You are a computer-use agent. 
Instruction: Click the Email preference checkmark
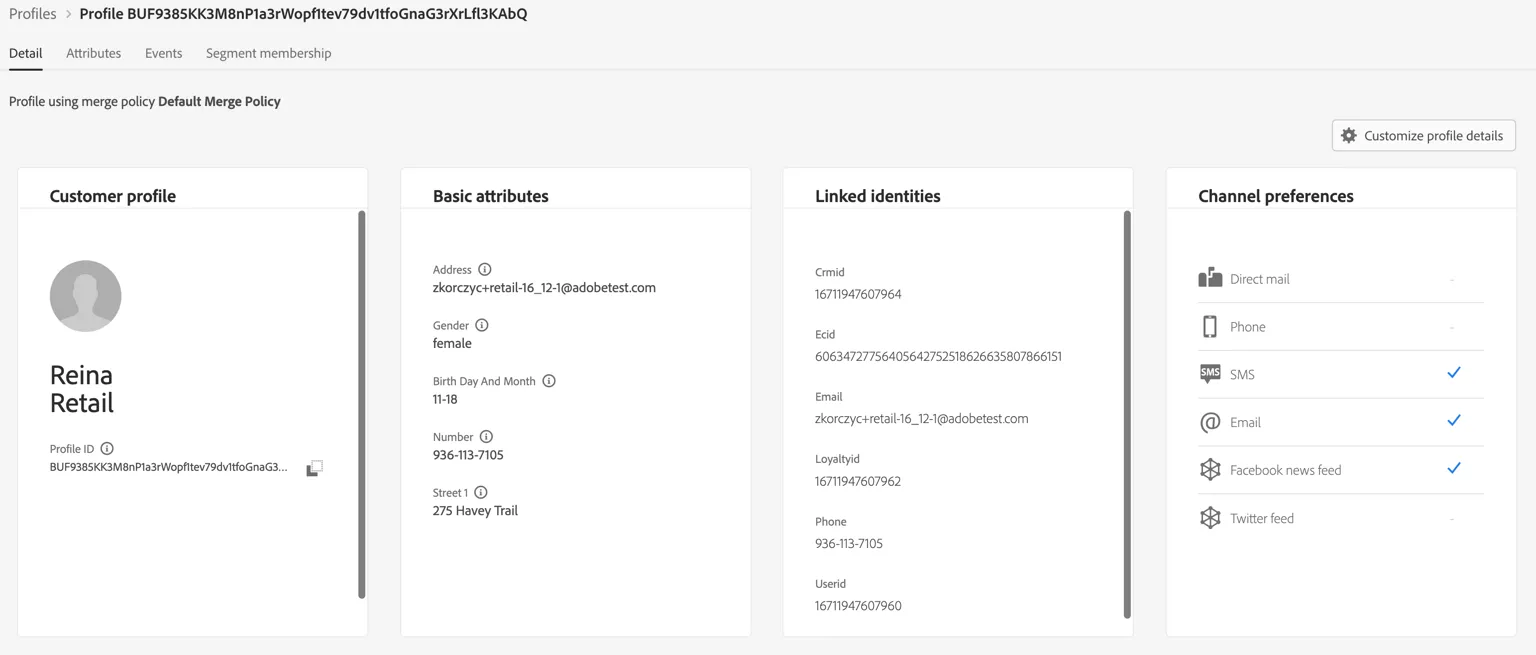[x=1454, y=421]
